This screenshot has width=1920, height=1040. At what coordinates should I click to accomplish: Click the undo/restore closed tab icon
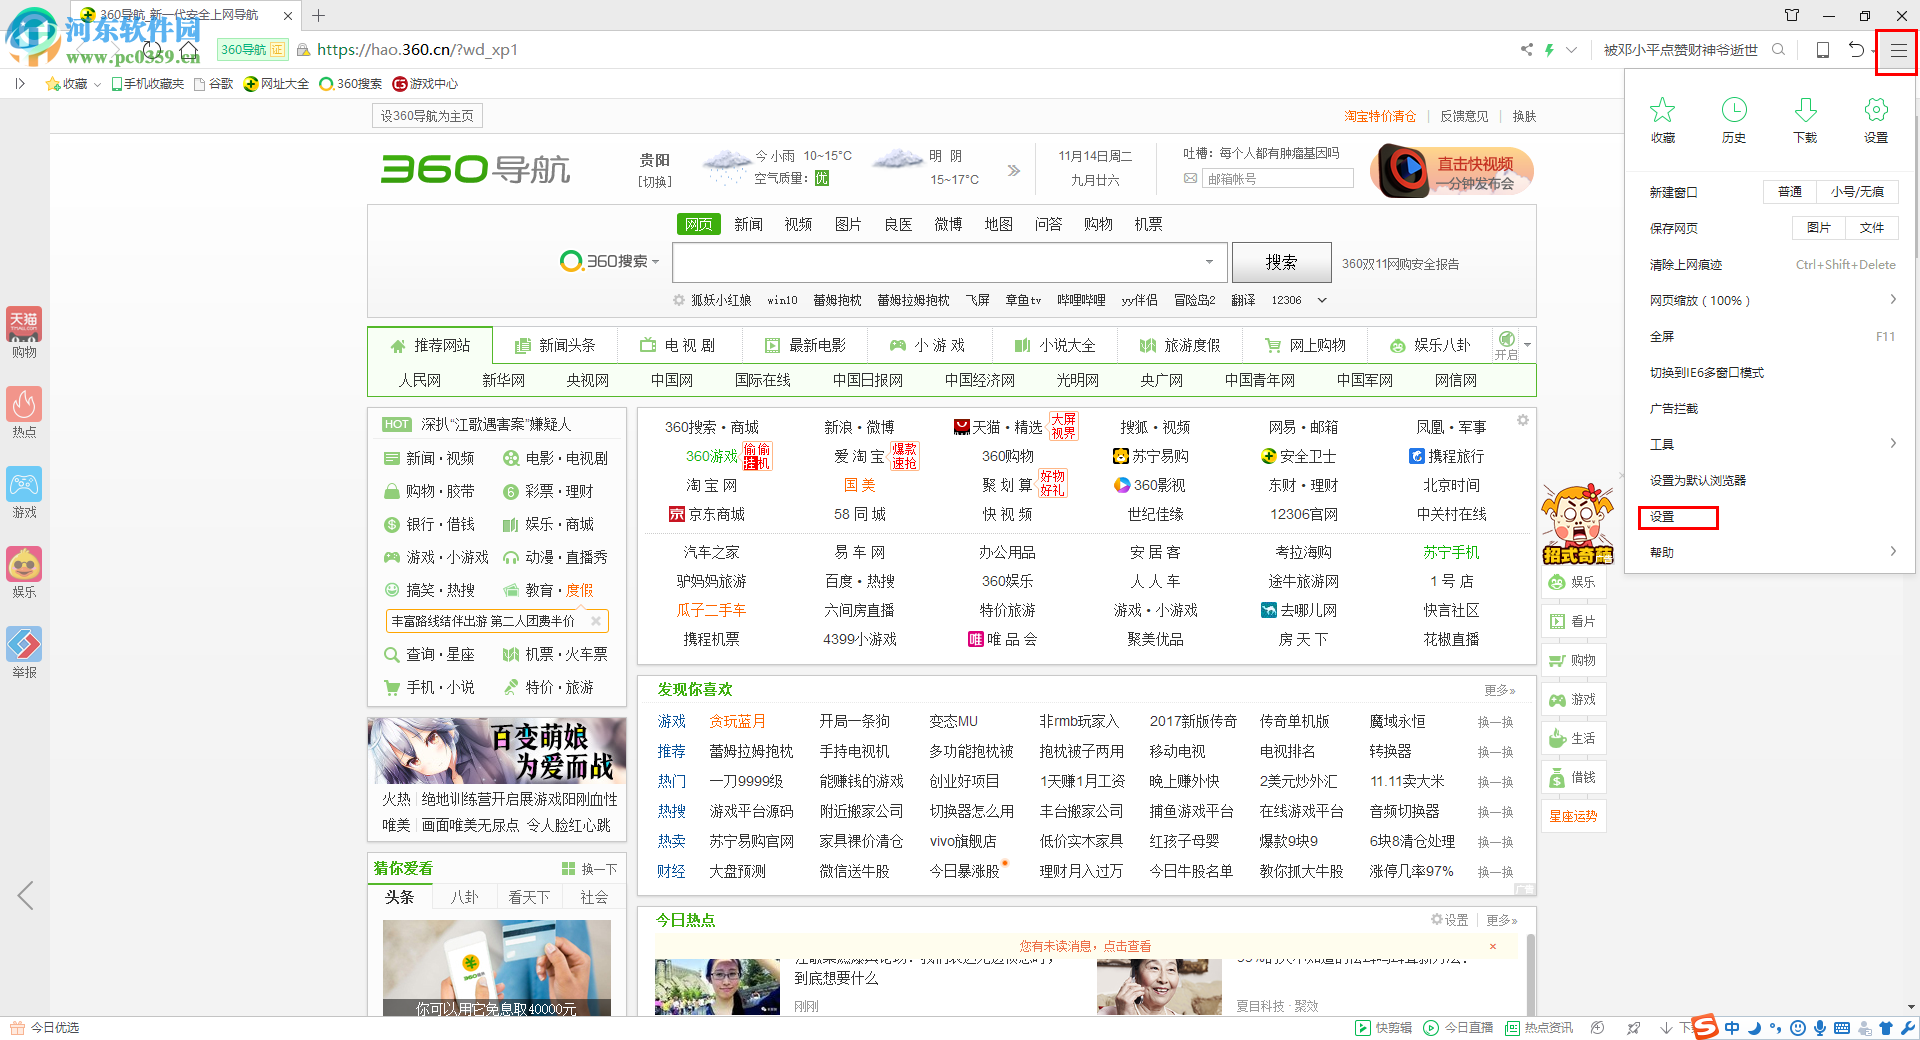(1856, 50)
